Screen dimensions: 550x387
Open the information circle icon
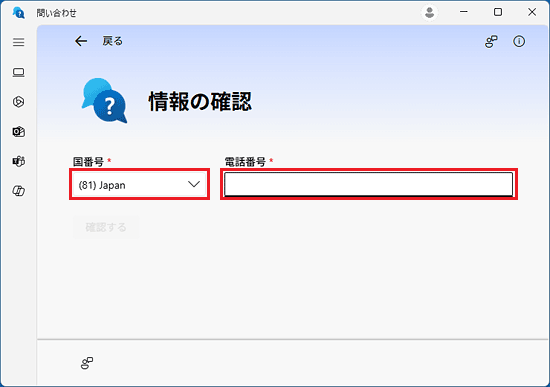coord(519,41)
